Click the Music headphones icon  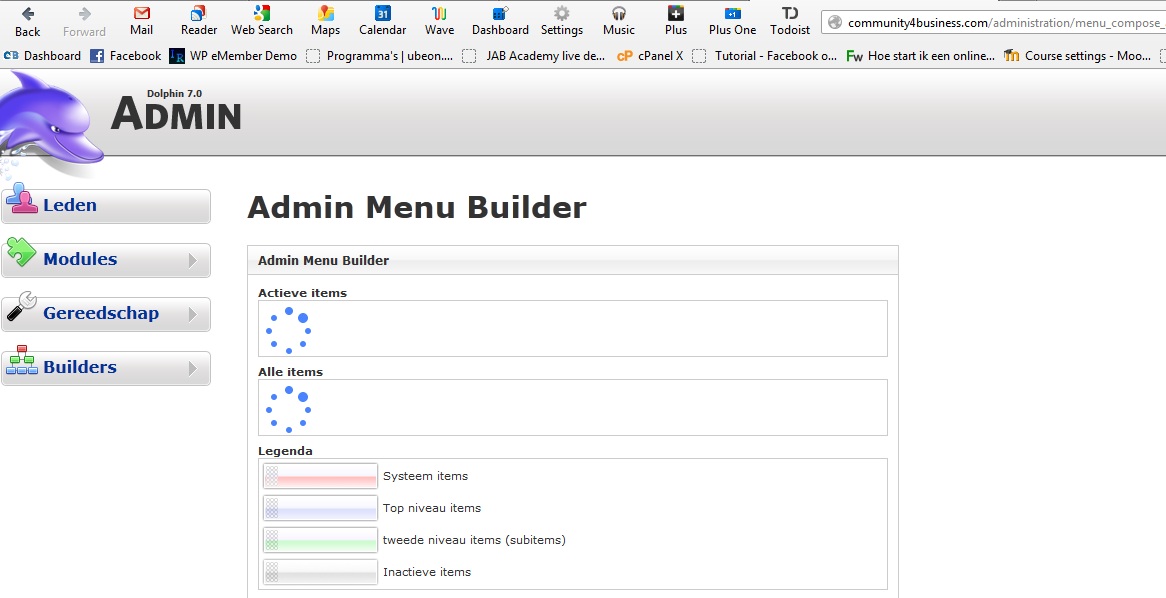[619, 14]
